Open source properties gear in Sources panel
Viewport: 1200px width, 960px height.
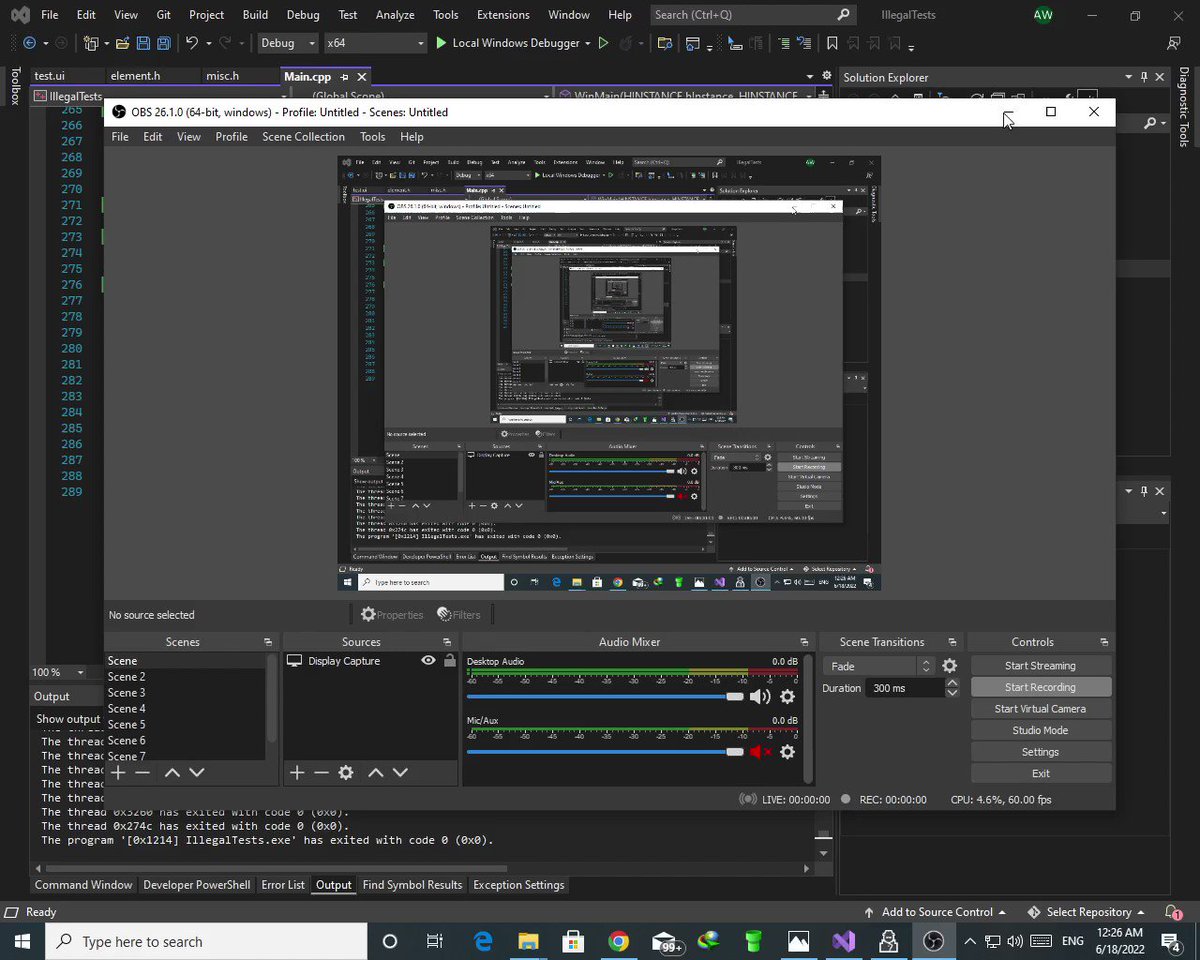click(346, 772)
